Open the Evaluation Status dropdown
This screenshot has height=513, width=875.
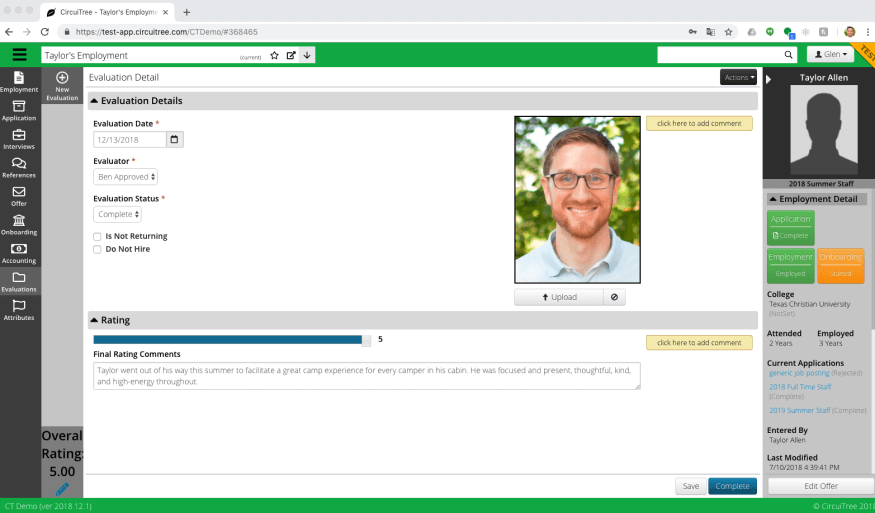pos(118,214)
